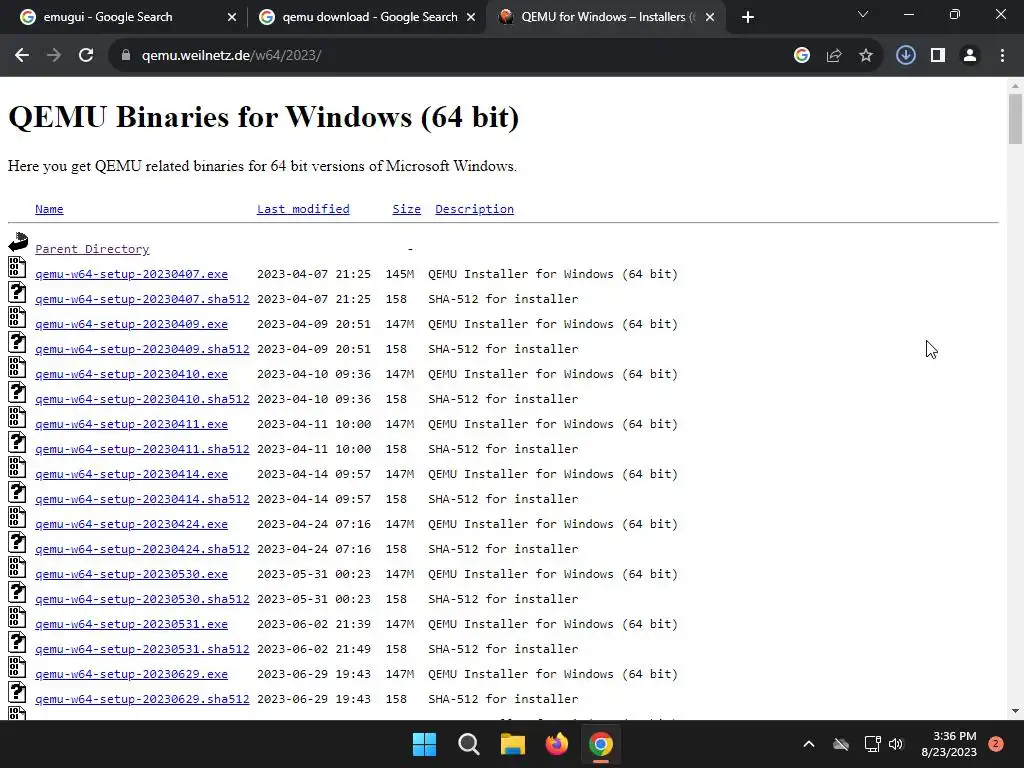Open the notification badge showing 2
Viewport: 1024px width, 768px height.
click(996, 744)
